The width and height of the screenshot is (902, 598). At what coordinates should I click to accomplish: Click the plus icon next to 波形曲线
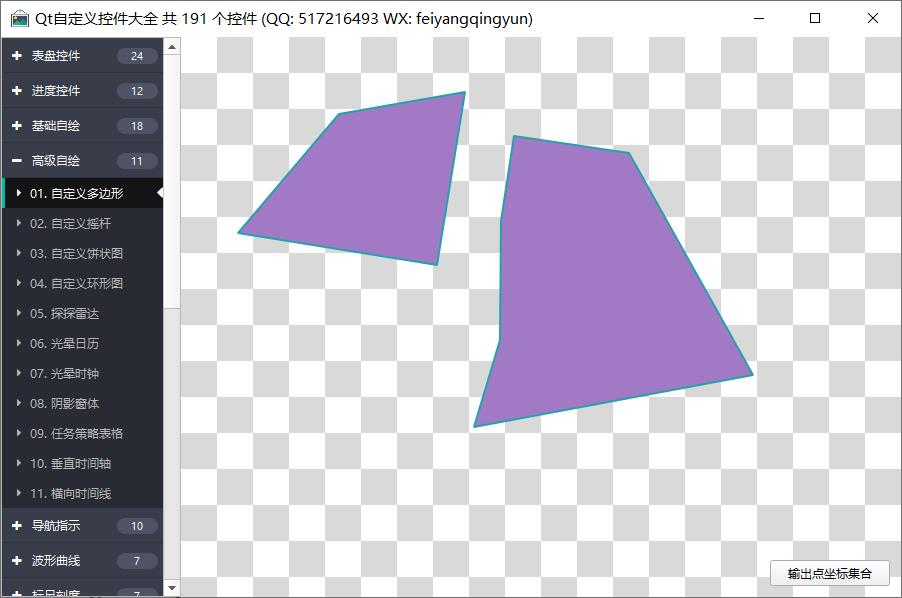tap(17, 561)
